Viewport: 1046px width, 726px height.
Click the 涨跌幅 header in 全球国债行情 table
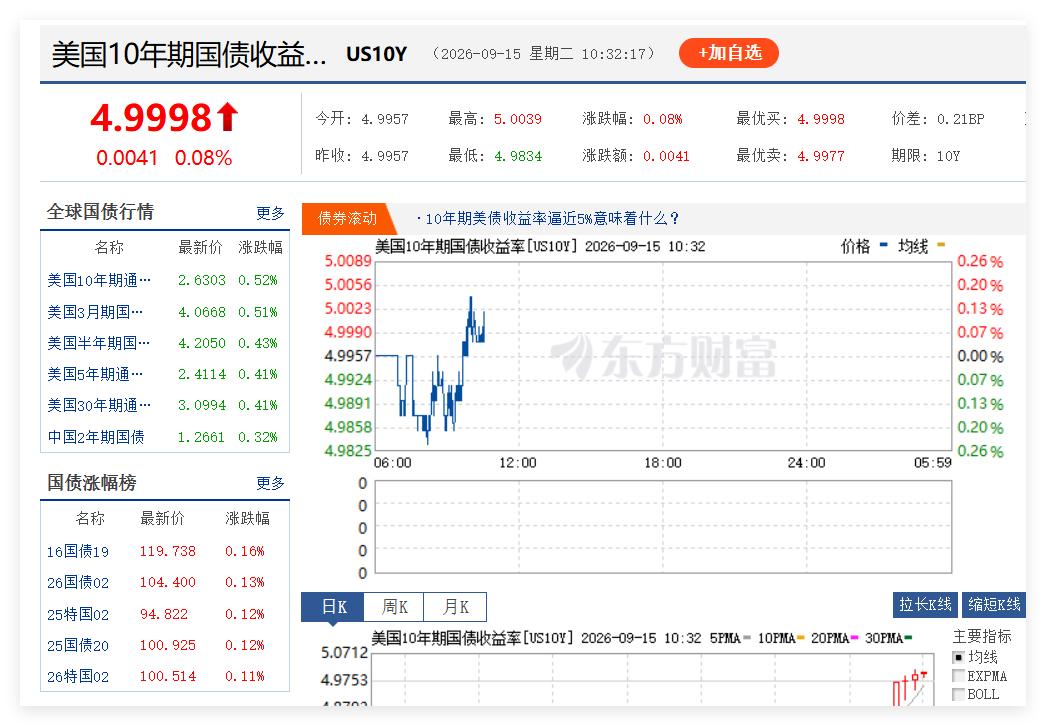click(x=260, y=248)
